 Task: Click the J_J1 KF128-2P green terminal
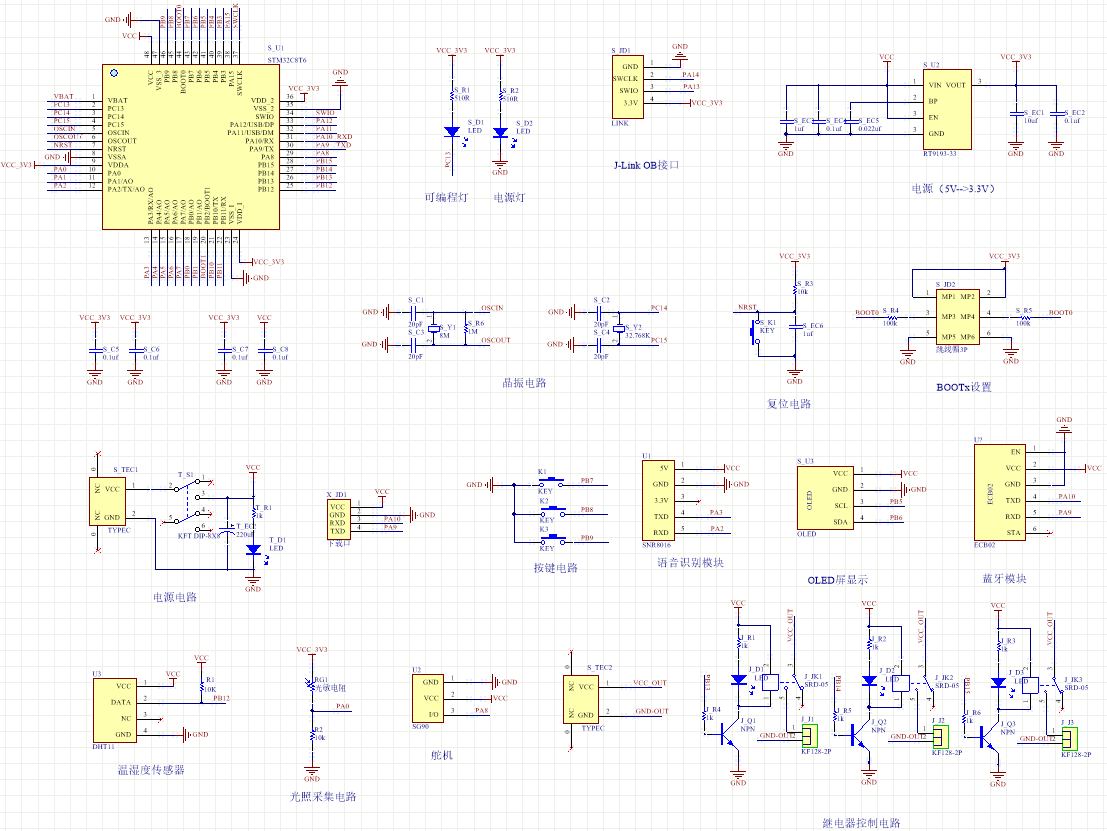tap(808, 737)
